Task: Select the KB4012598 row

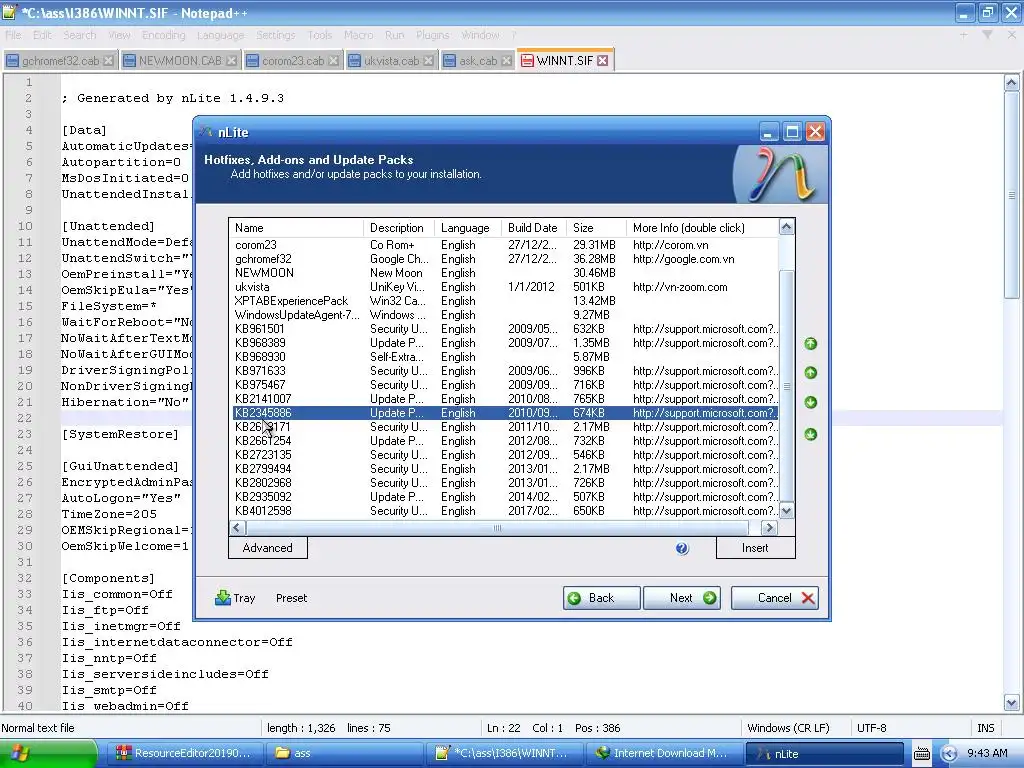Action: pos(505,511)
